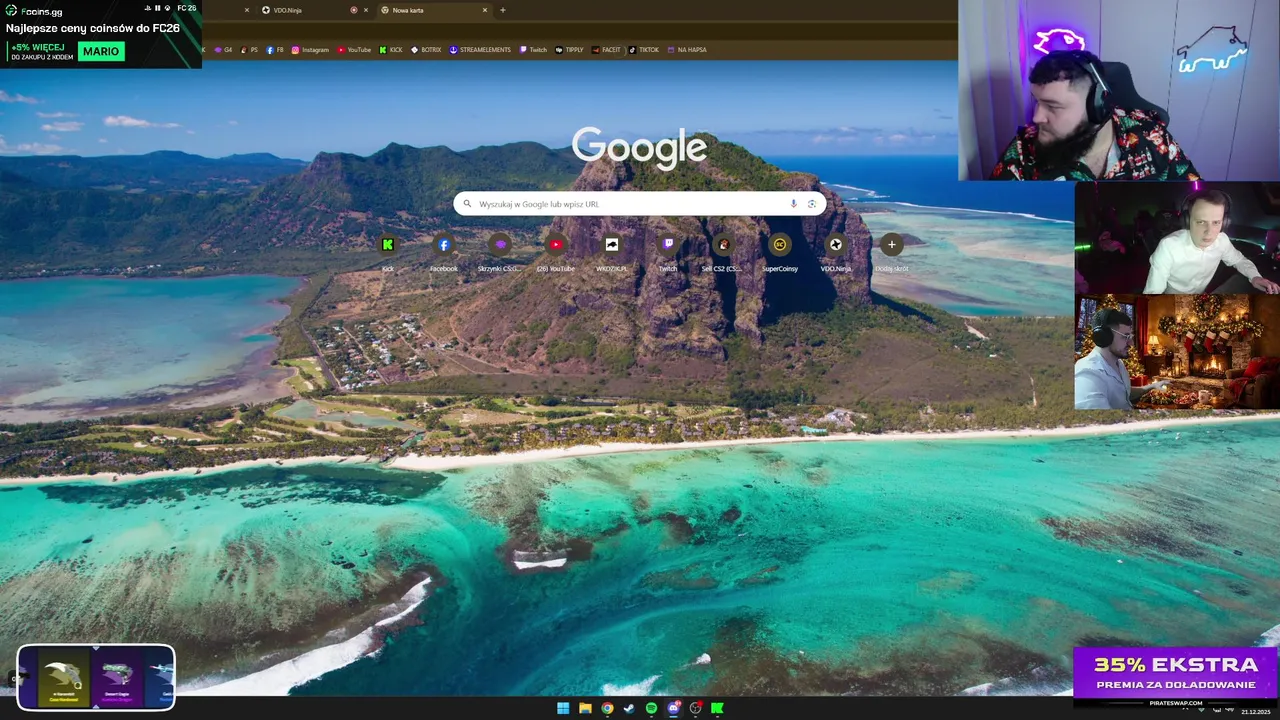This screenshot has height=720, width=1280.
Task: Open Spotify from the taskbar
Action: (651, 708)
